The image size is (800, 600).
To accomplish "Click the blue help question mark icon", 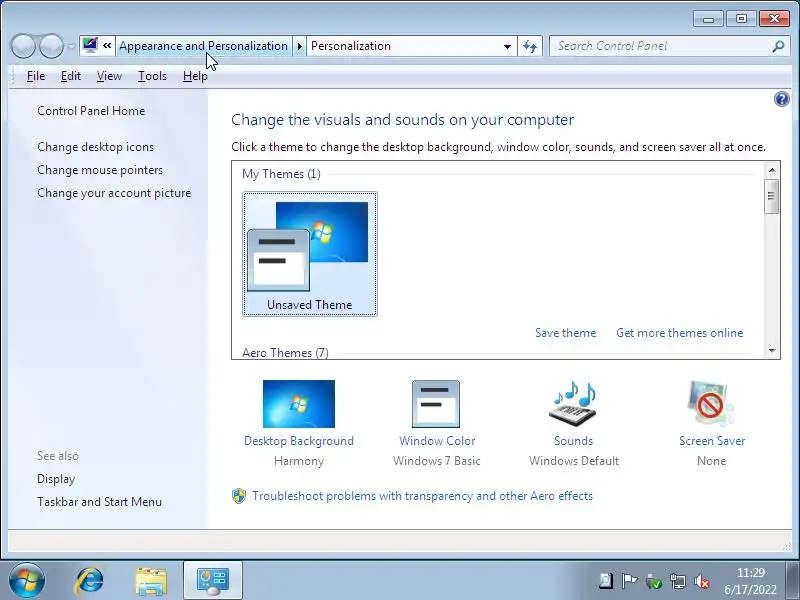I will (x=782, y=99).
